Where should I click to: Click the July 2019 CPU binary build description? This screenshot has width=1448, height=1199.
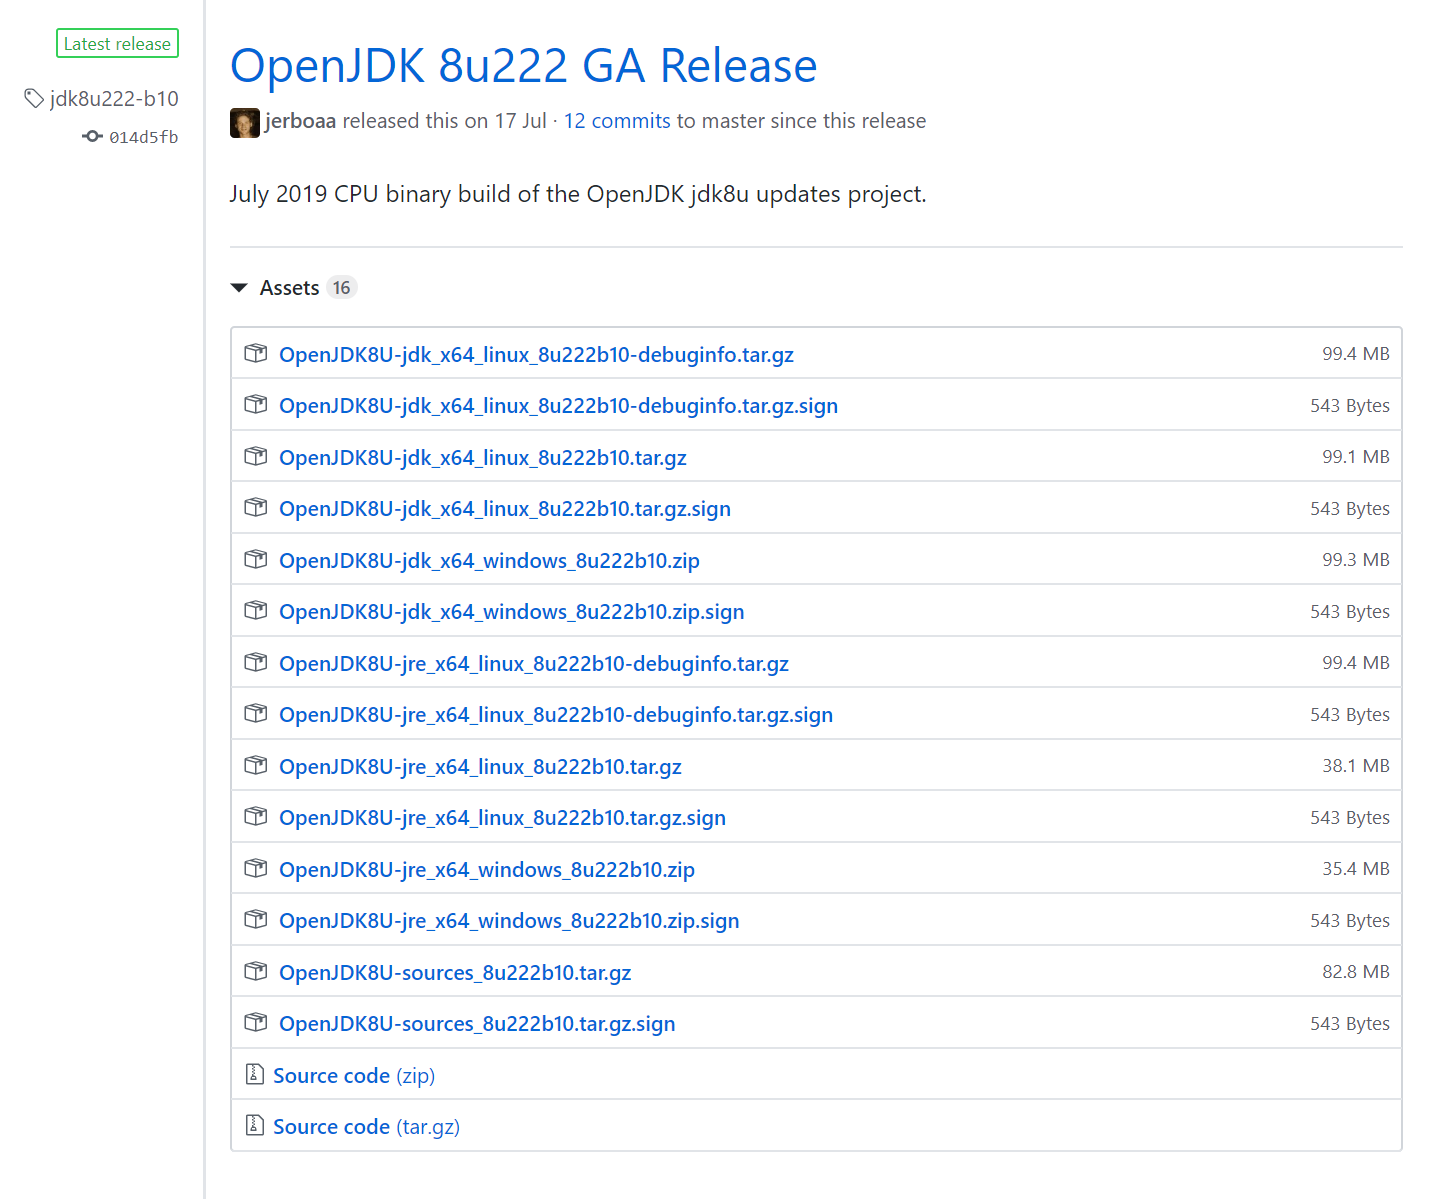[x=578, y=194]
